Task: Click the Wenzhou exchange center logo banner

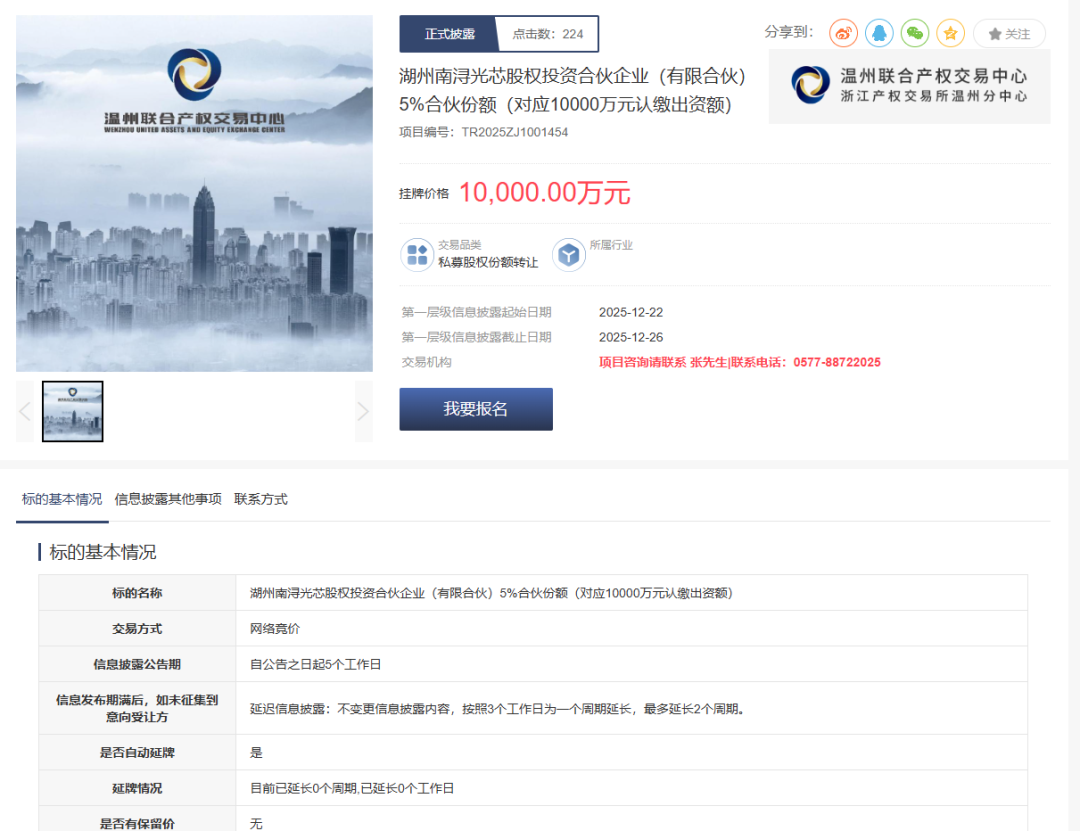Action: (x=909, y=86)
